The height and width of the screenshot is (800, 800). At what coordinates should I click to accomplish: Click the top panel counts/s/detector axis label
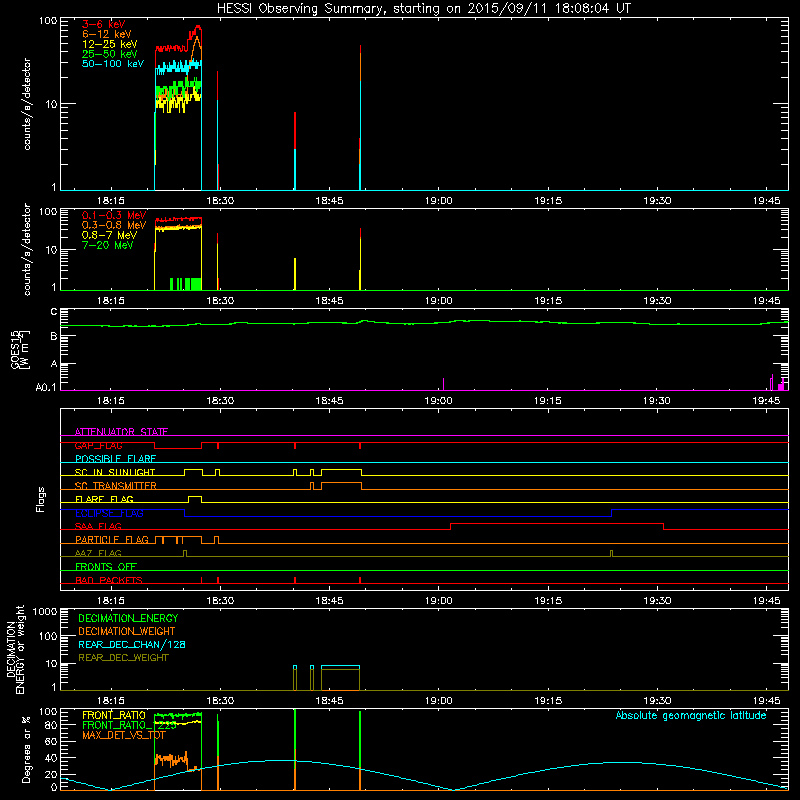click(x=27, y=104)
